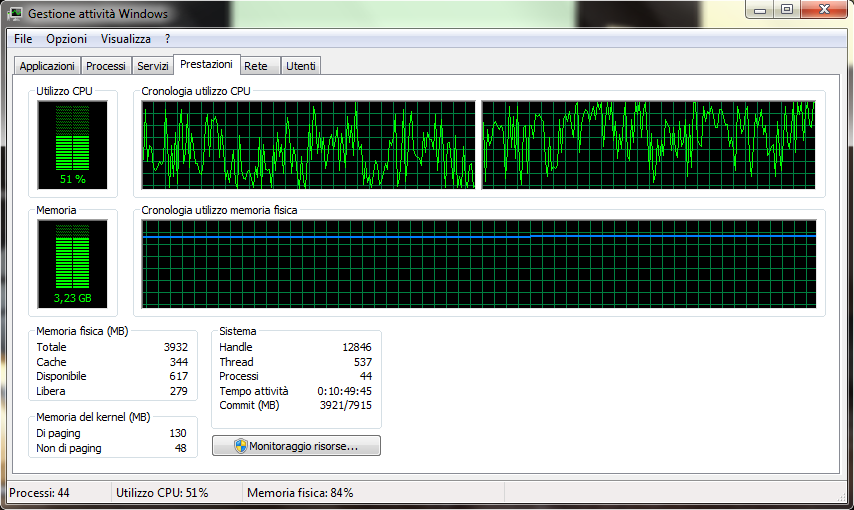Click the Memoria del kernel (MB) label
The width and height of the screenshot is (854, 510).
pos(93,417)
